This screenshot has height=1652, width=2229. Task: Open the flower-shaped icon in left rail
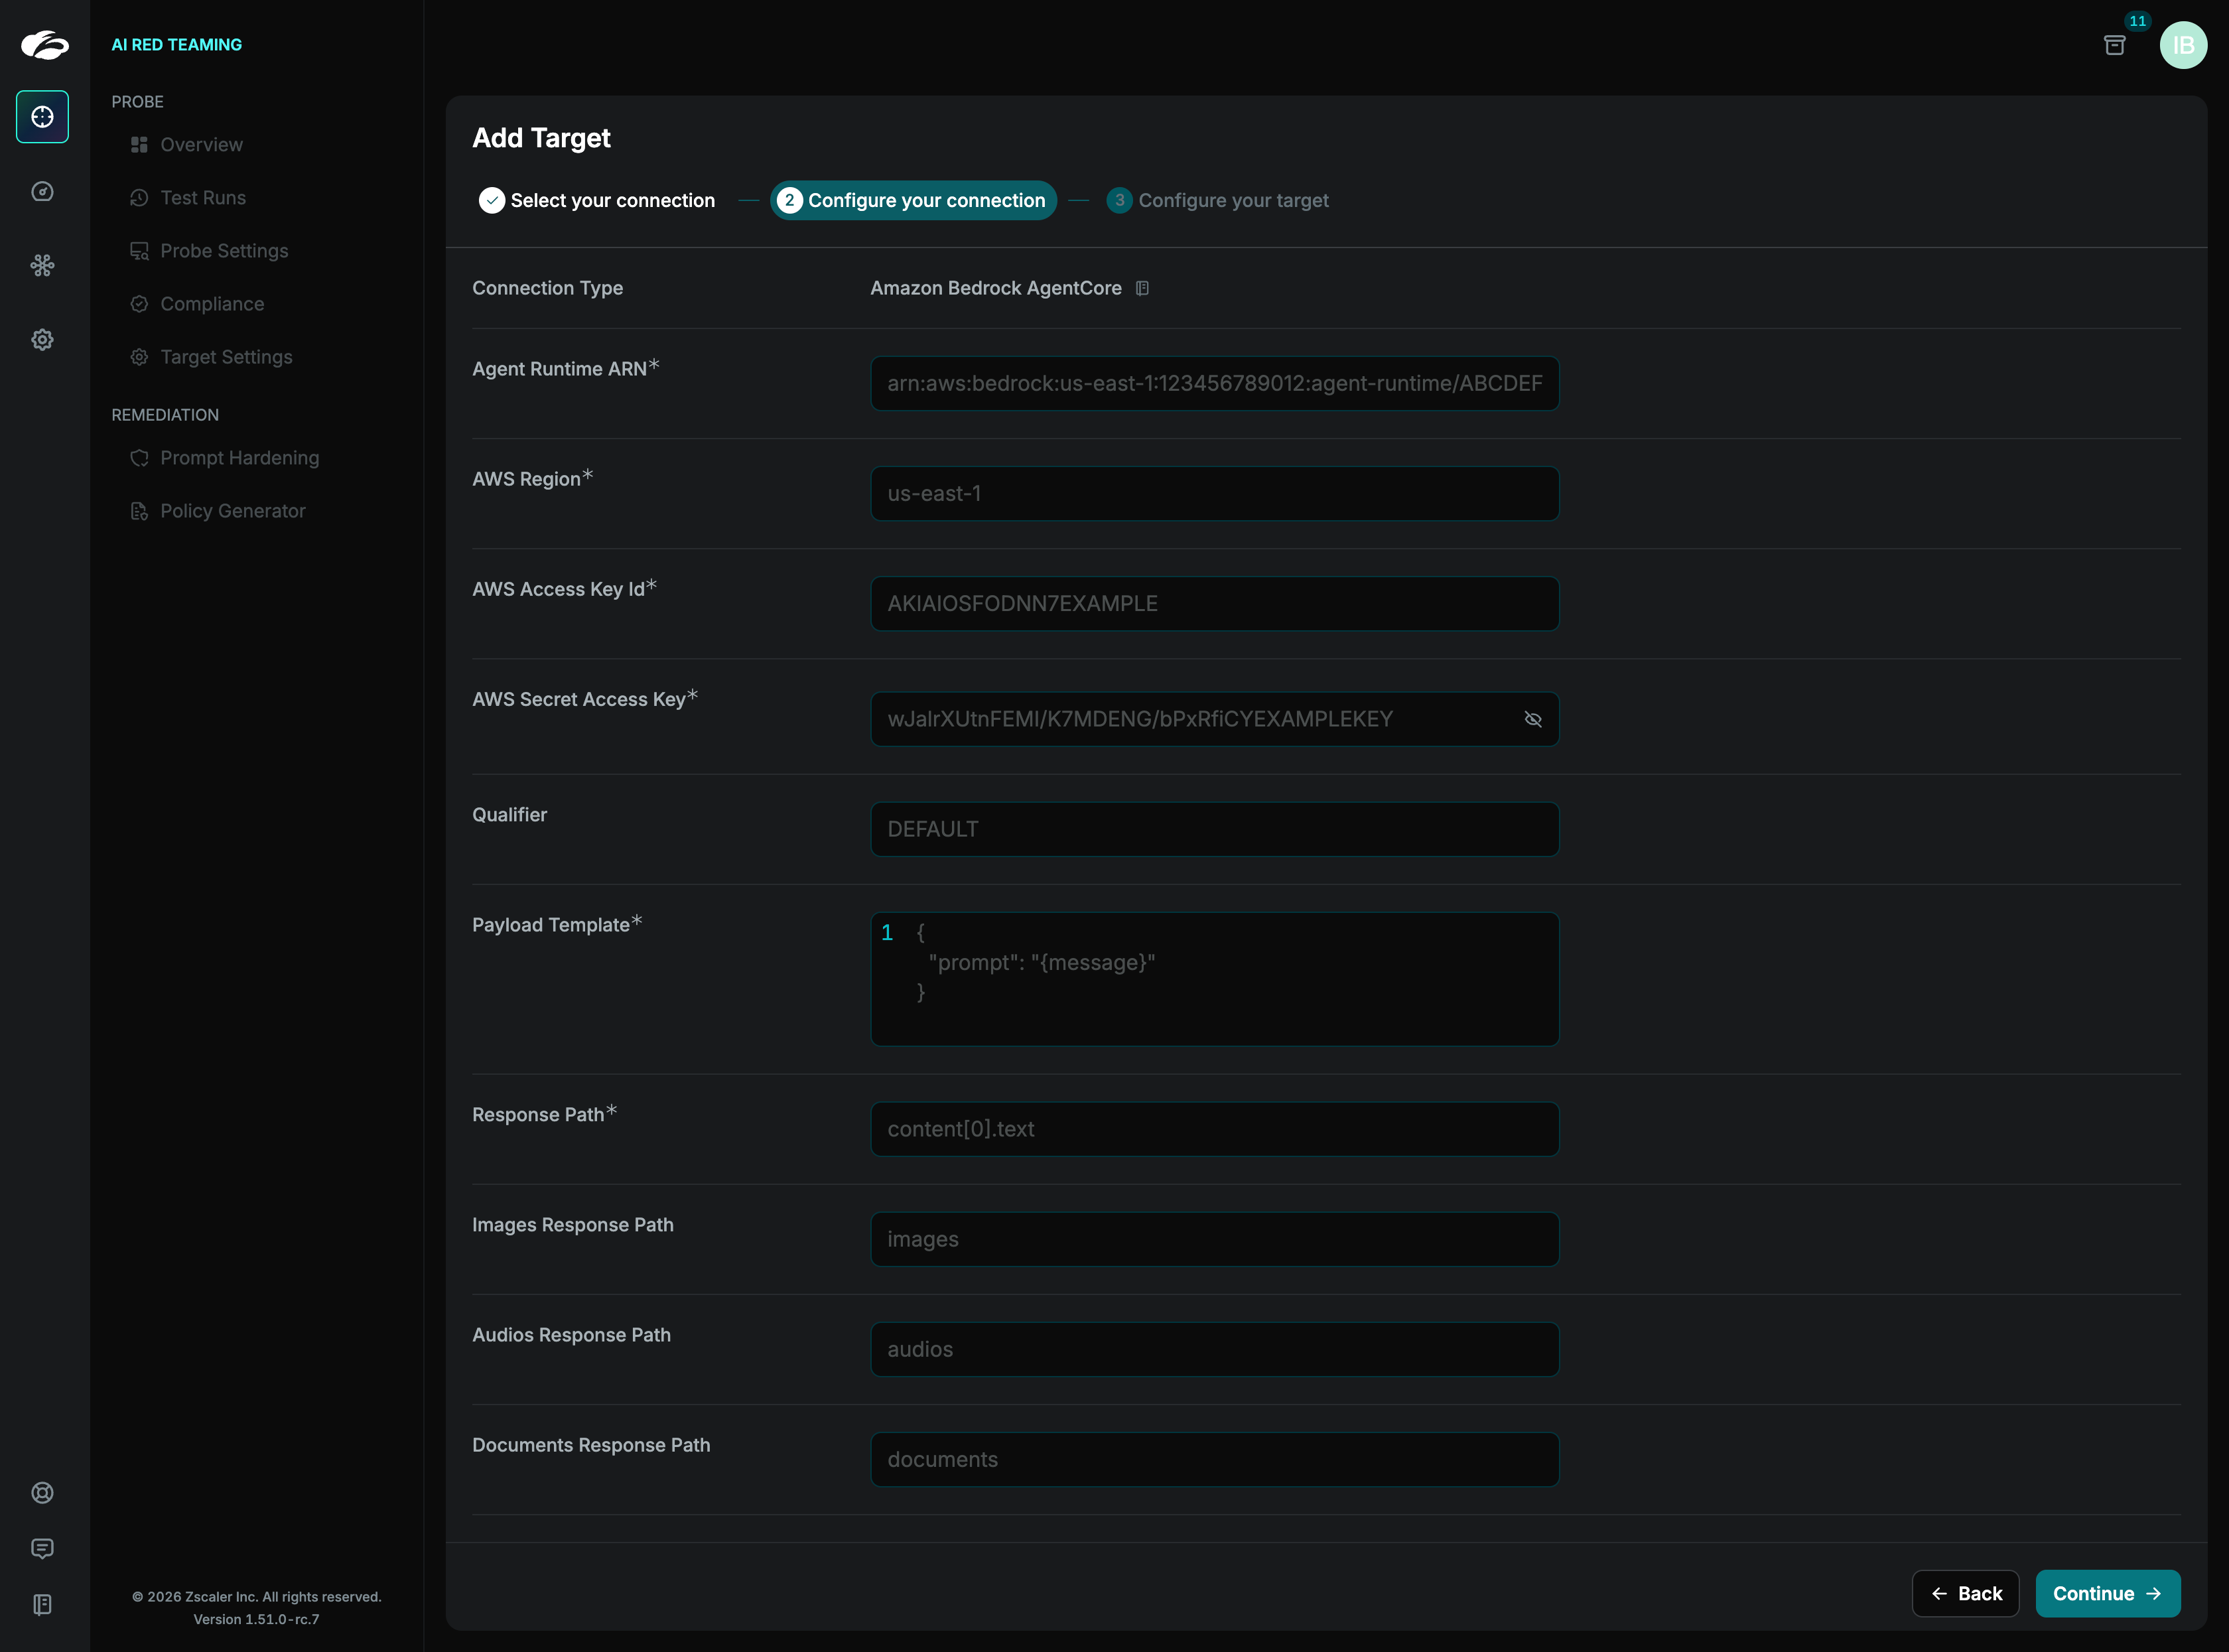[x=42, y=265]
